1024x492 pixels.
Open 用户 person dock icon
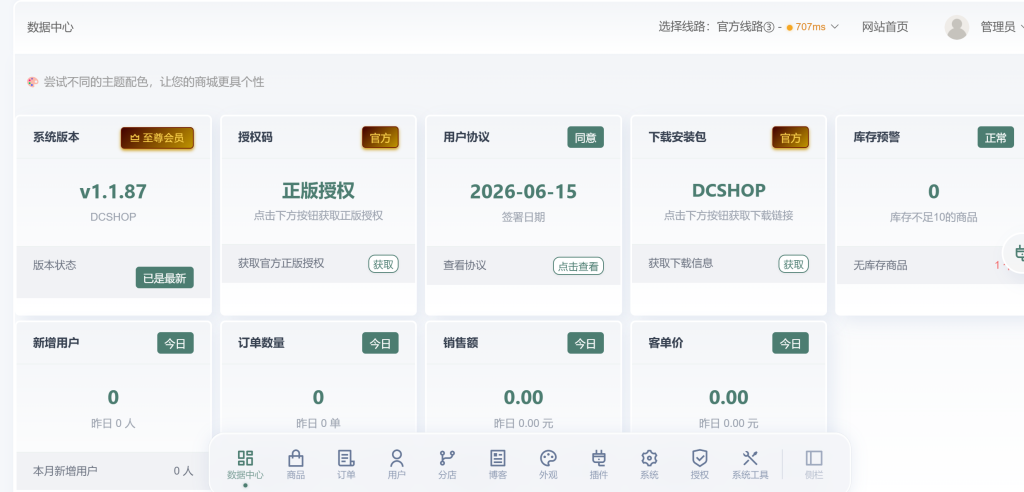click(396, 465)
